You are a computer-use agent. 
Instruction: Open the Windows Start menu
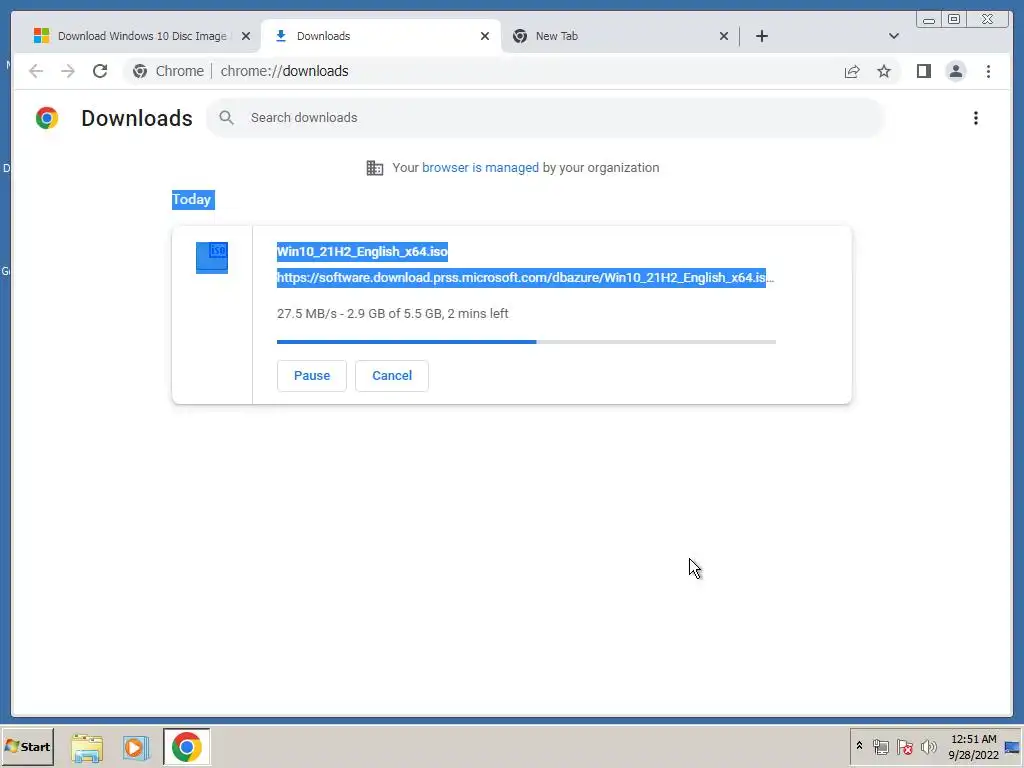tap(27, 746)
